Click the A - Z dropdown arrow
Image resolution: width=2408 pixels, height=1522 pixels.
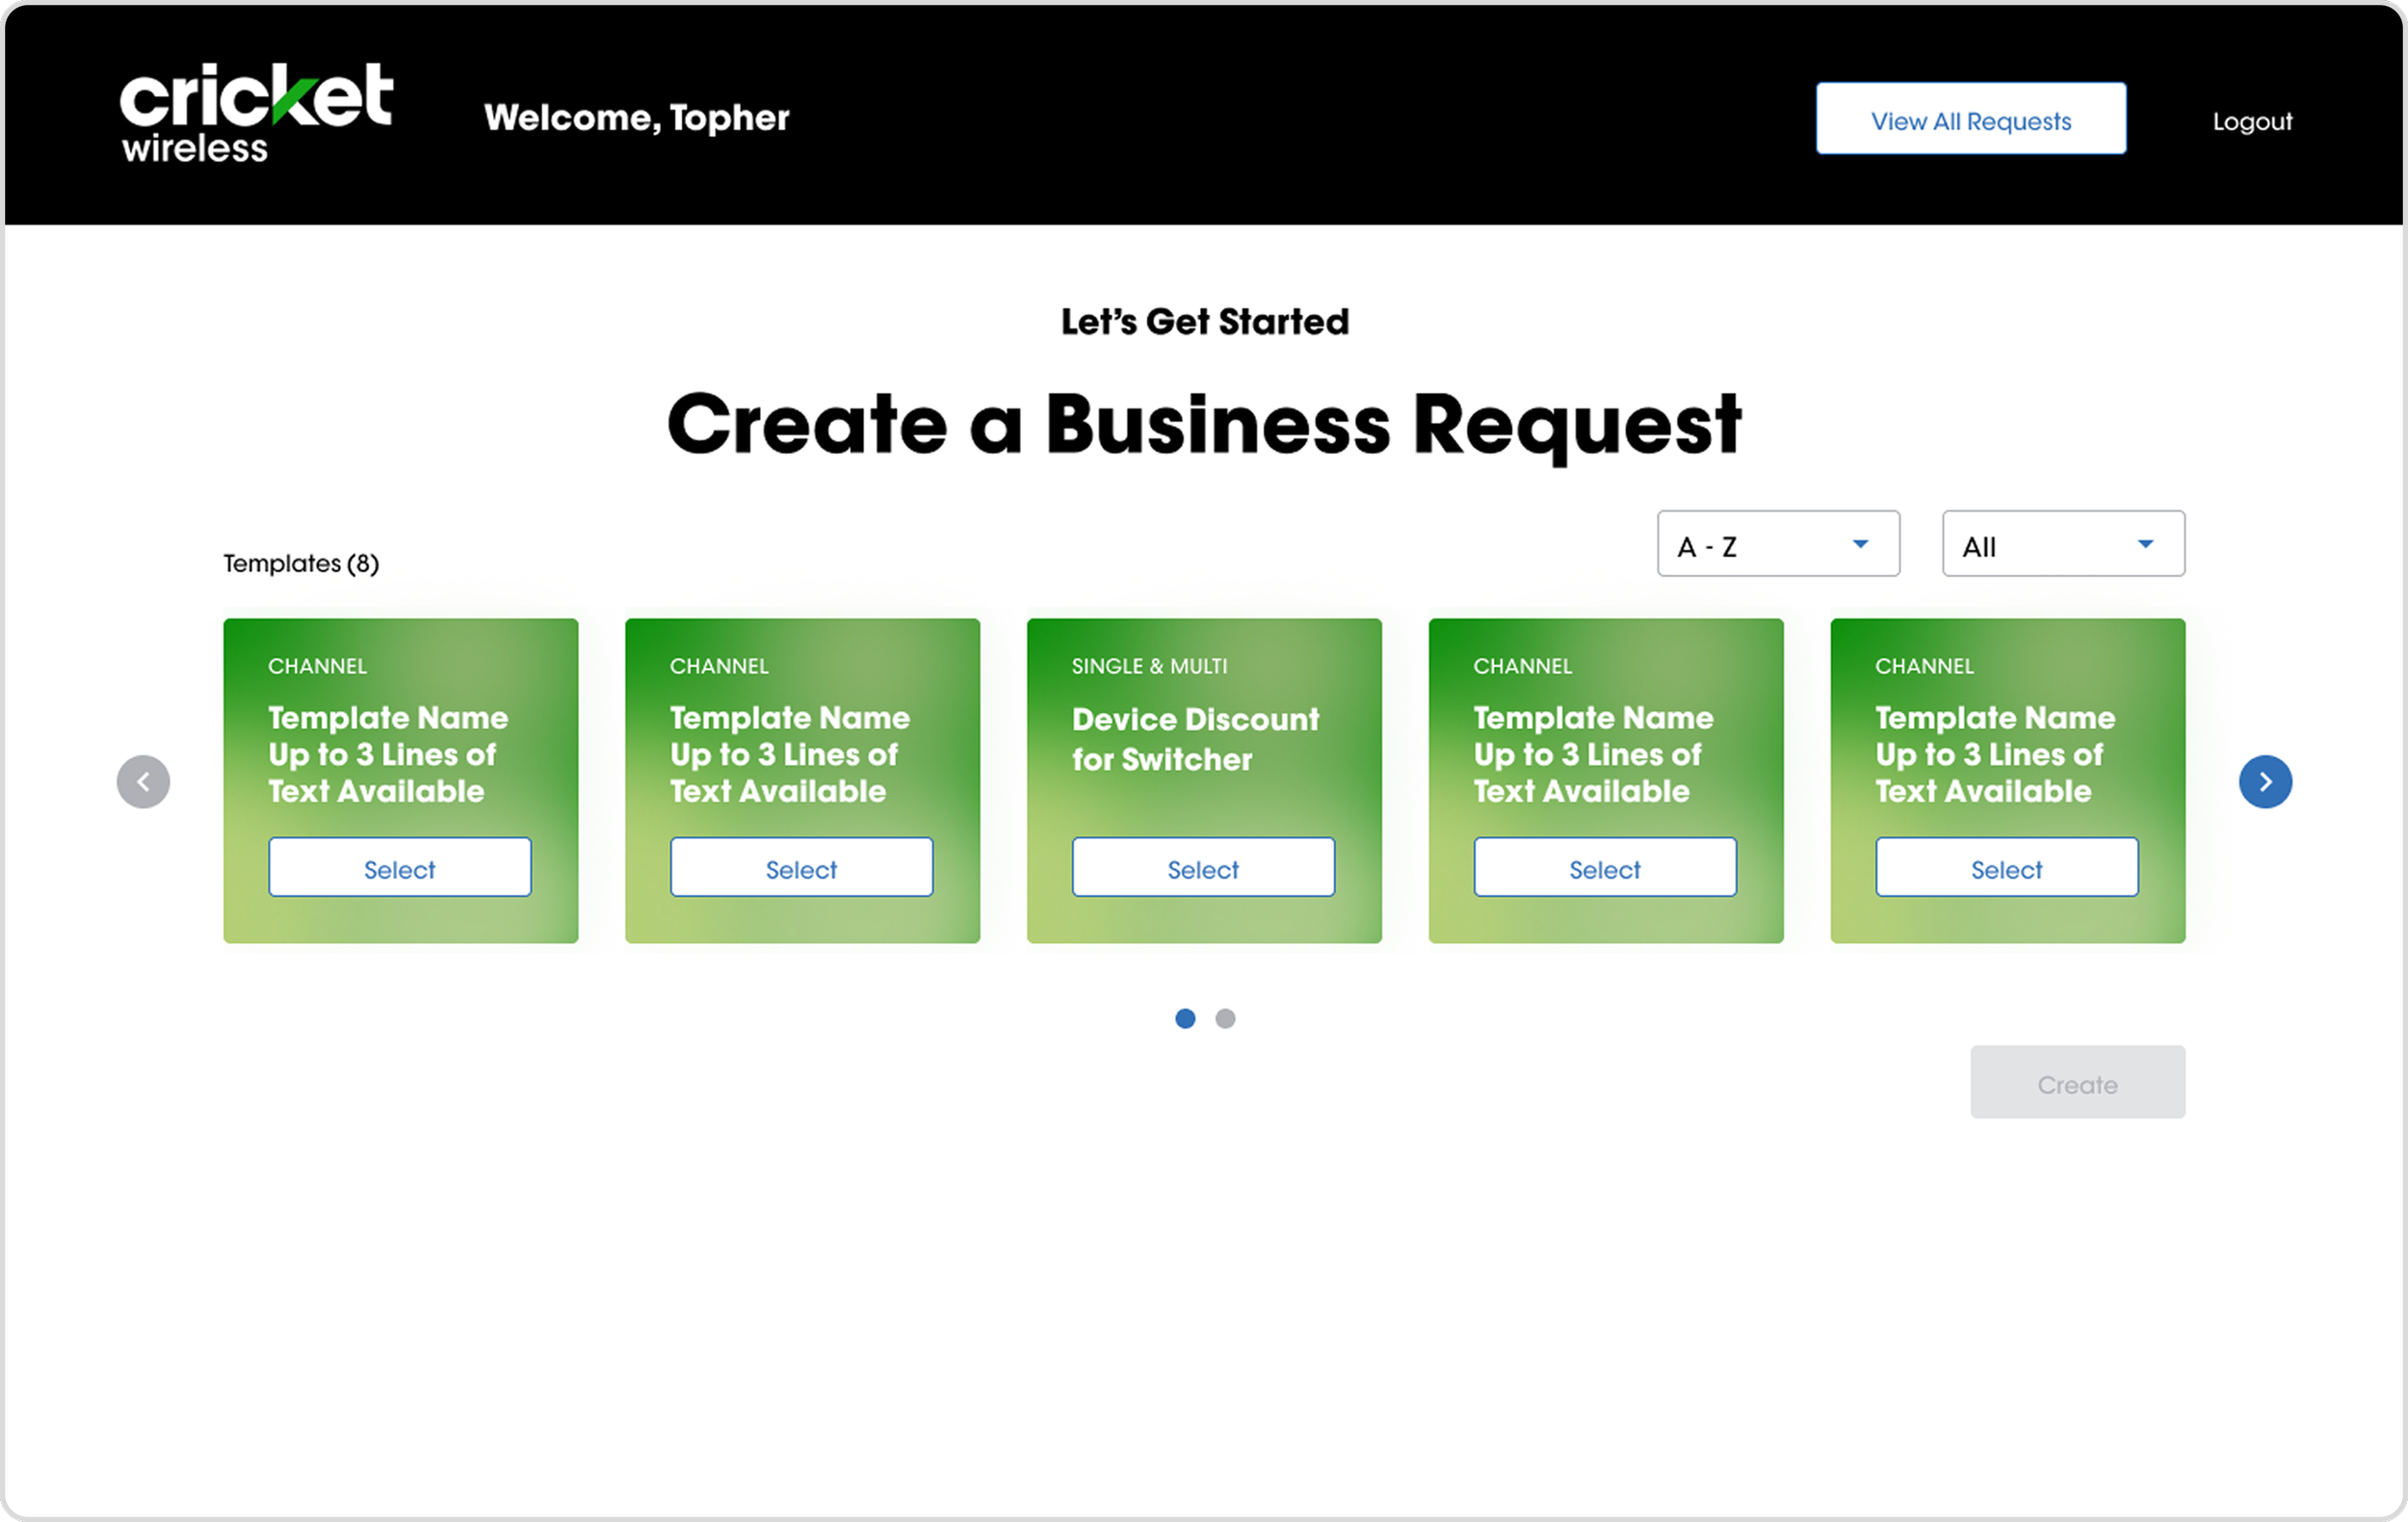click(1860, 544)
